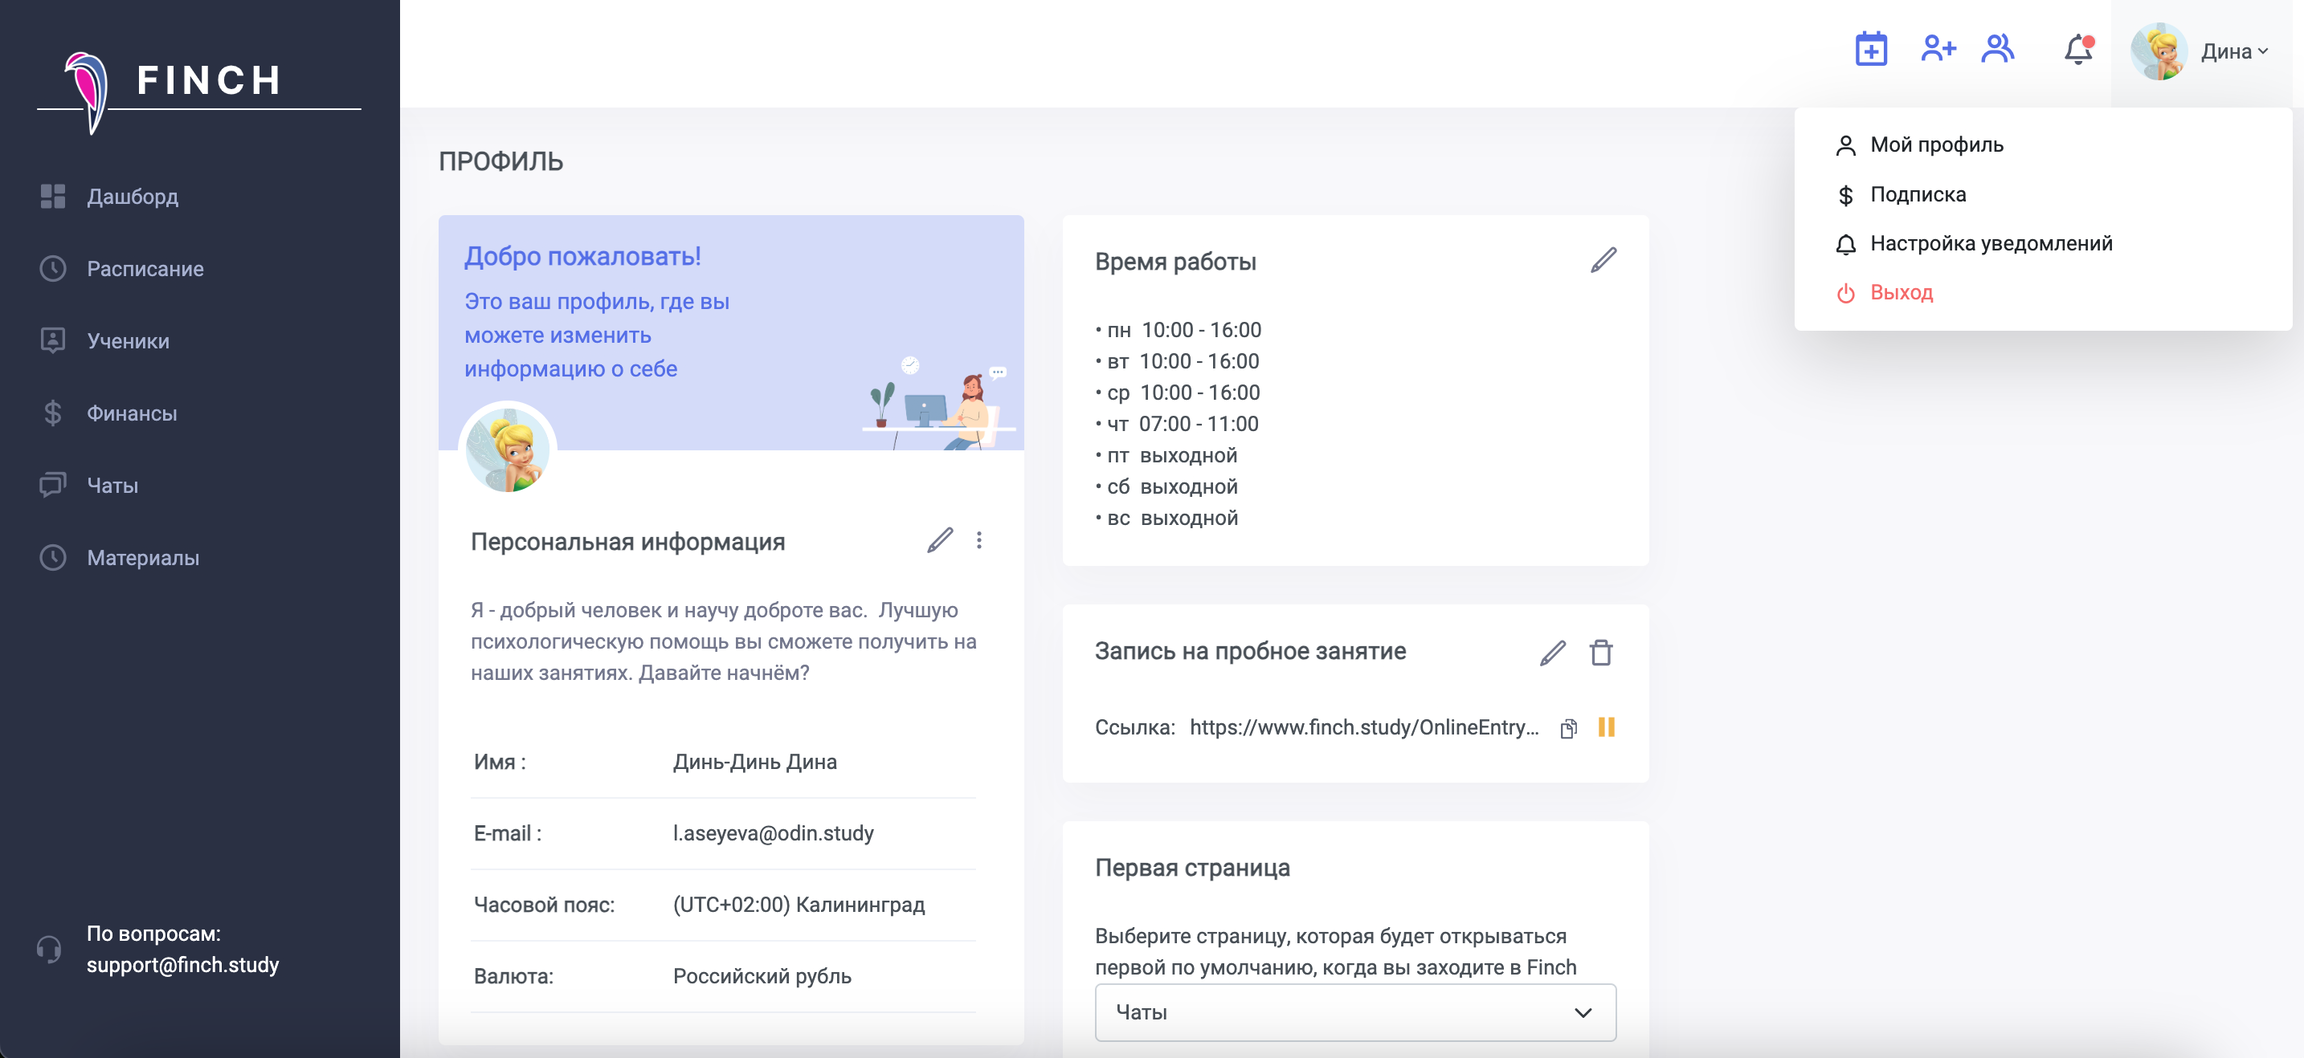Click the add calendar event icon
Image resolution: width=2304 pixels, height=1058 pixels.
pyautogui.click(x=1871, y=49)
